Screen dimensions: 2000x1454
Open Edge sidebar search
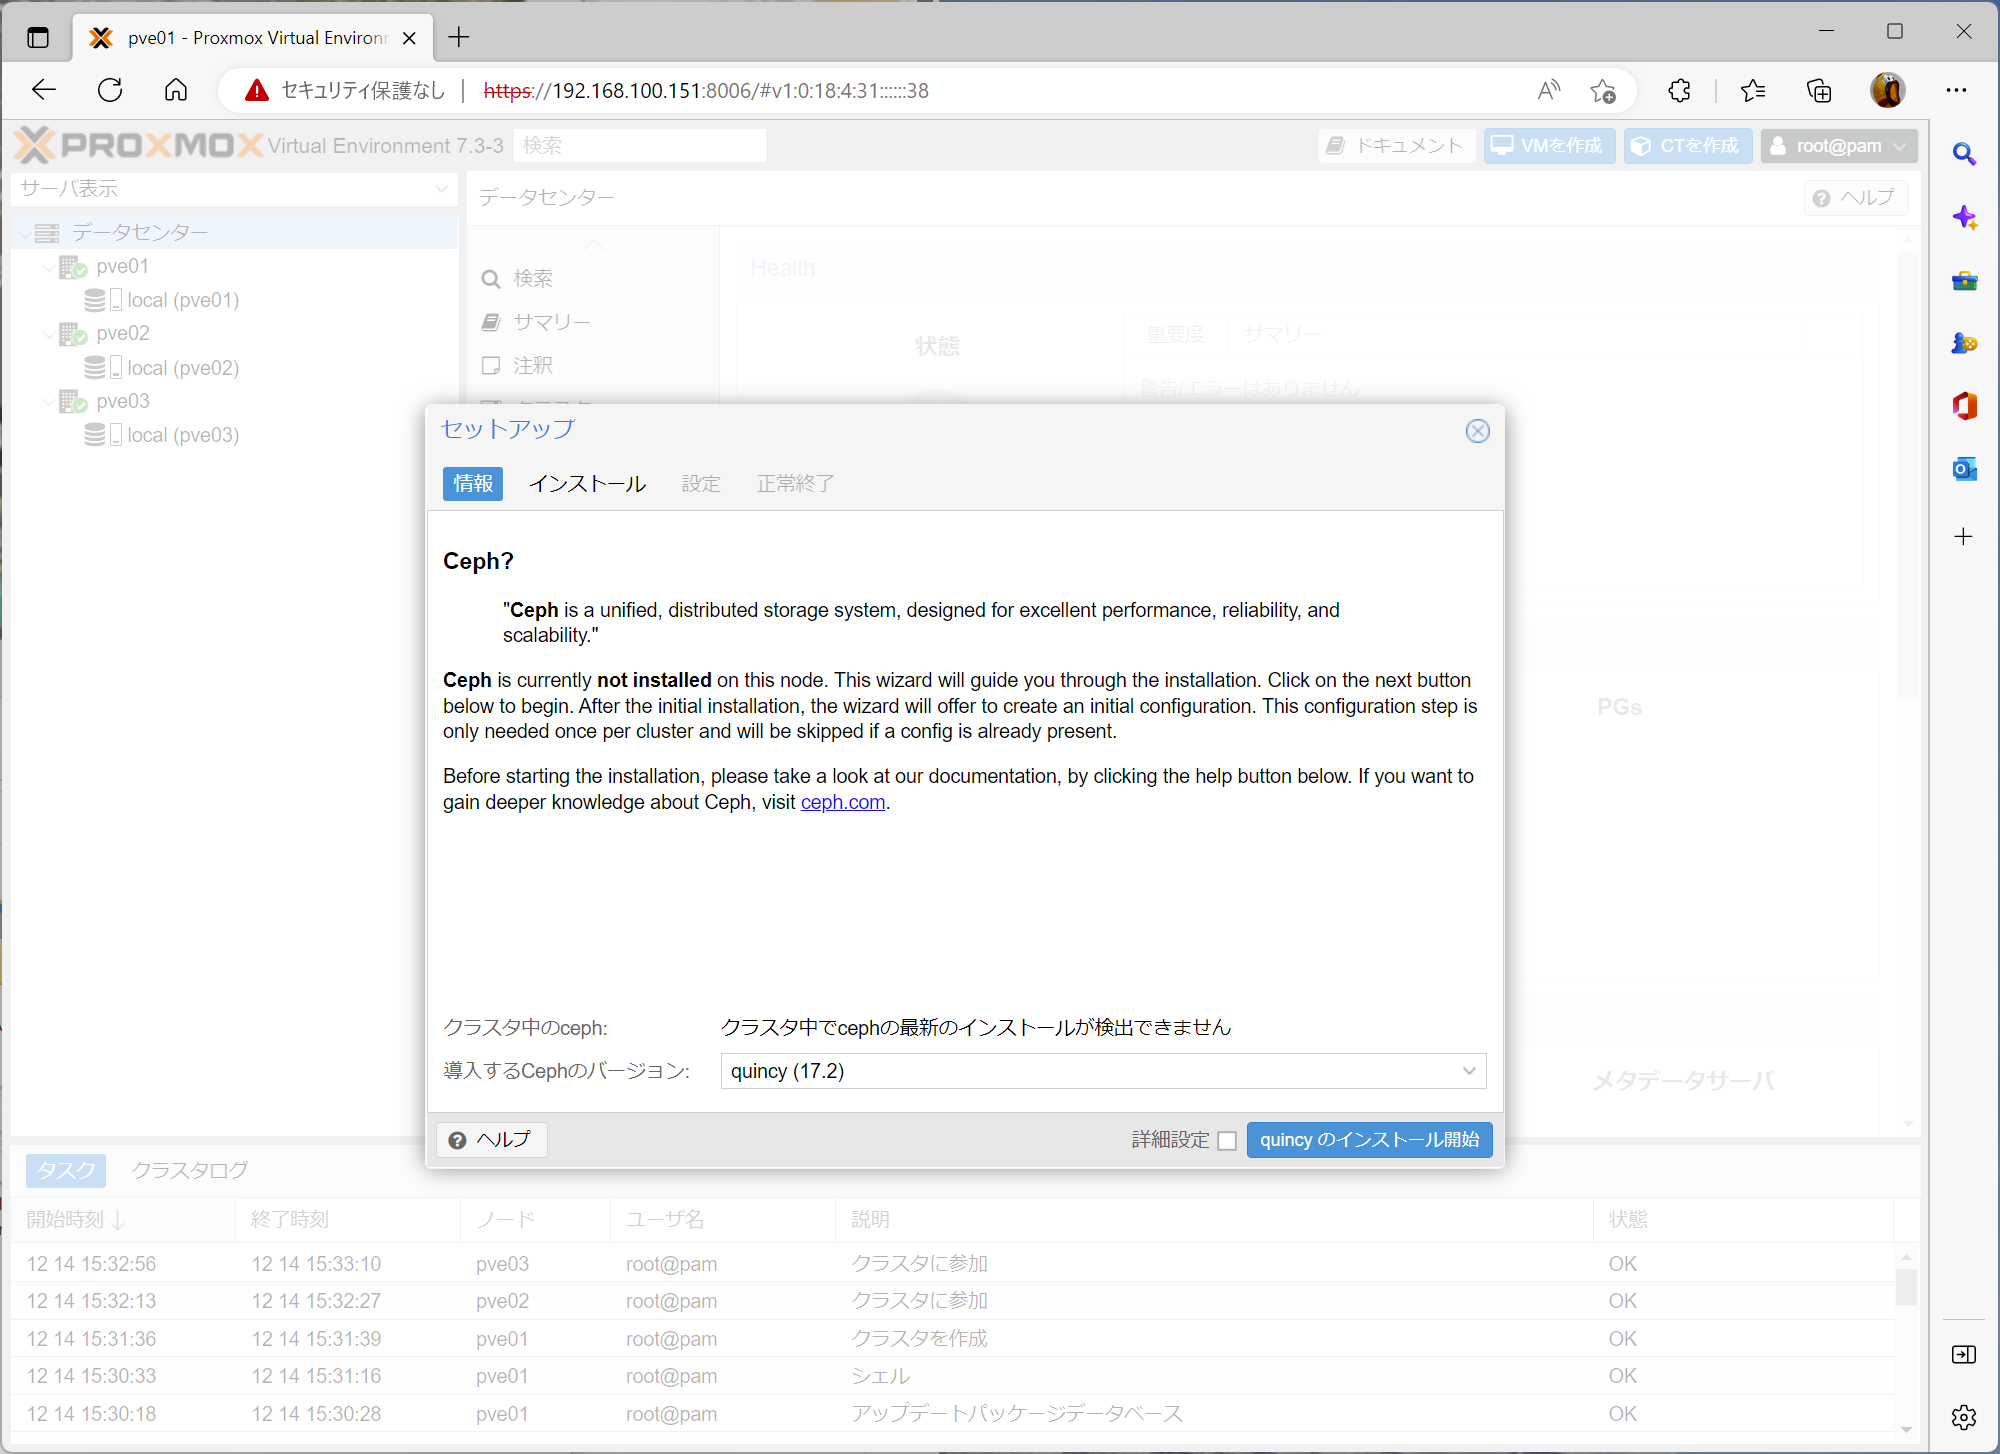click(x=1964, y=154)
